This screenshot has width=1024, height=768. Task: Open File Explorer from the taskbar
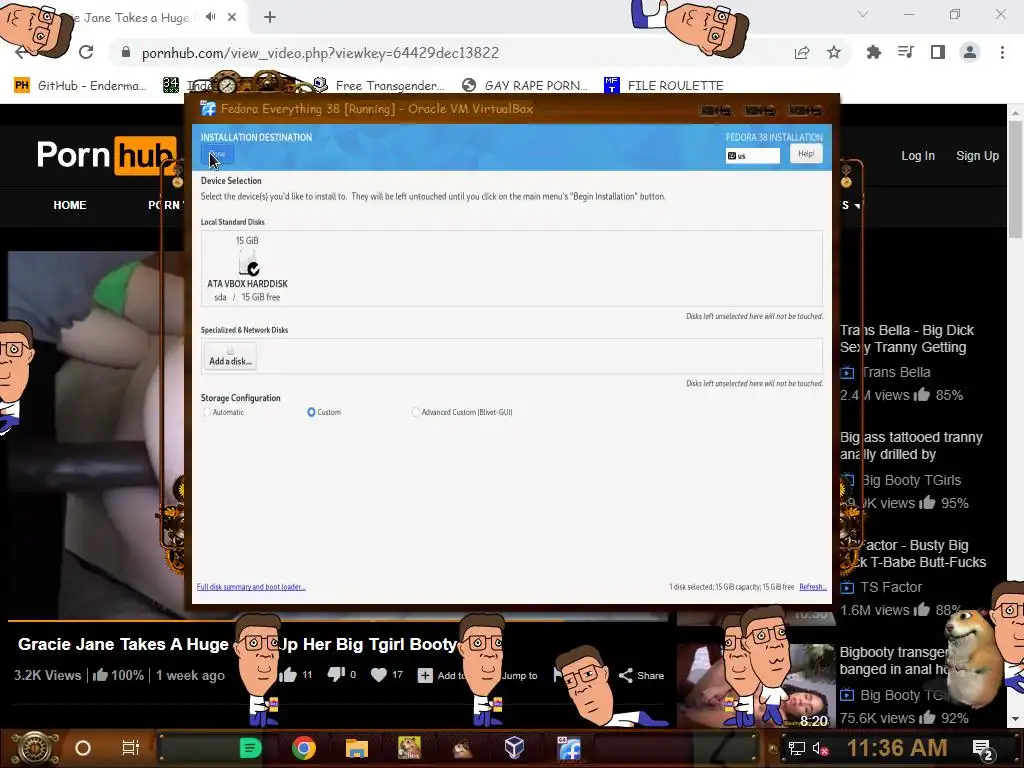(x=357, y=748)
